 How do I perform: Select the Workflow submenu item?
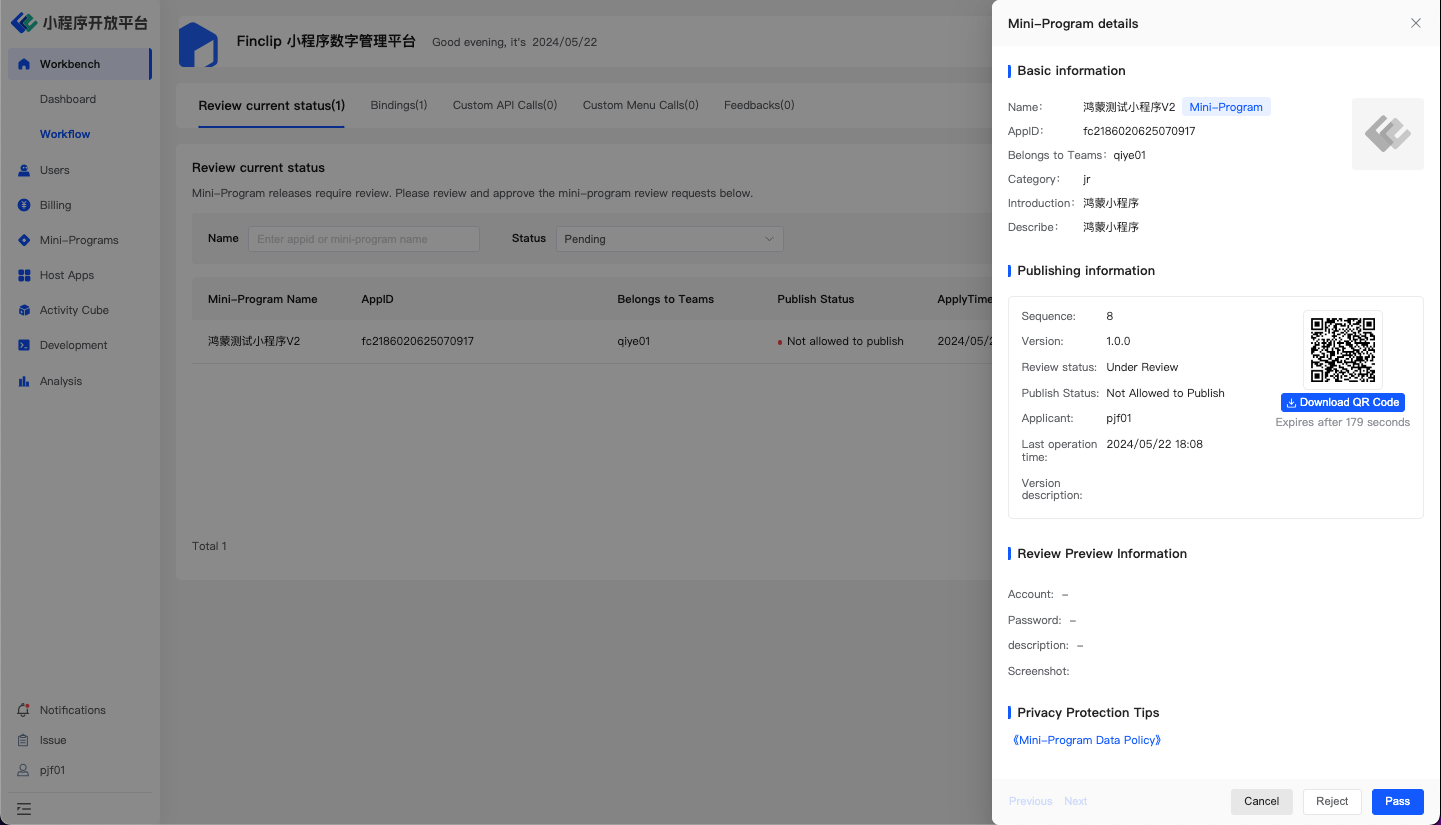(65, 134)
